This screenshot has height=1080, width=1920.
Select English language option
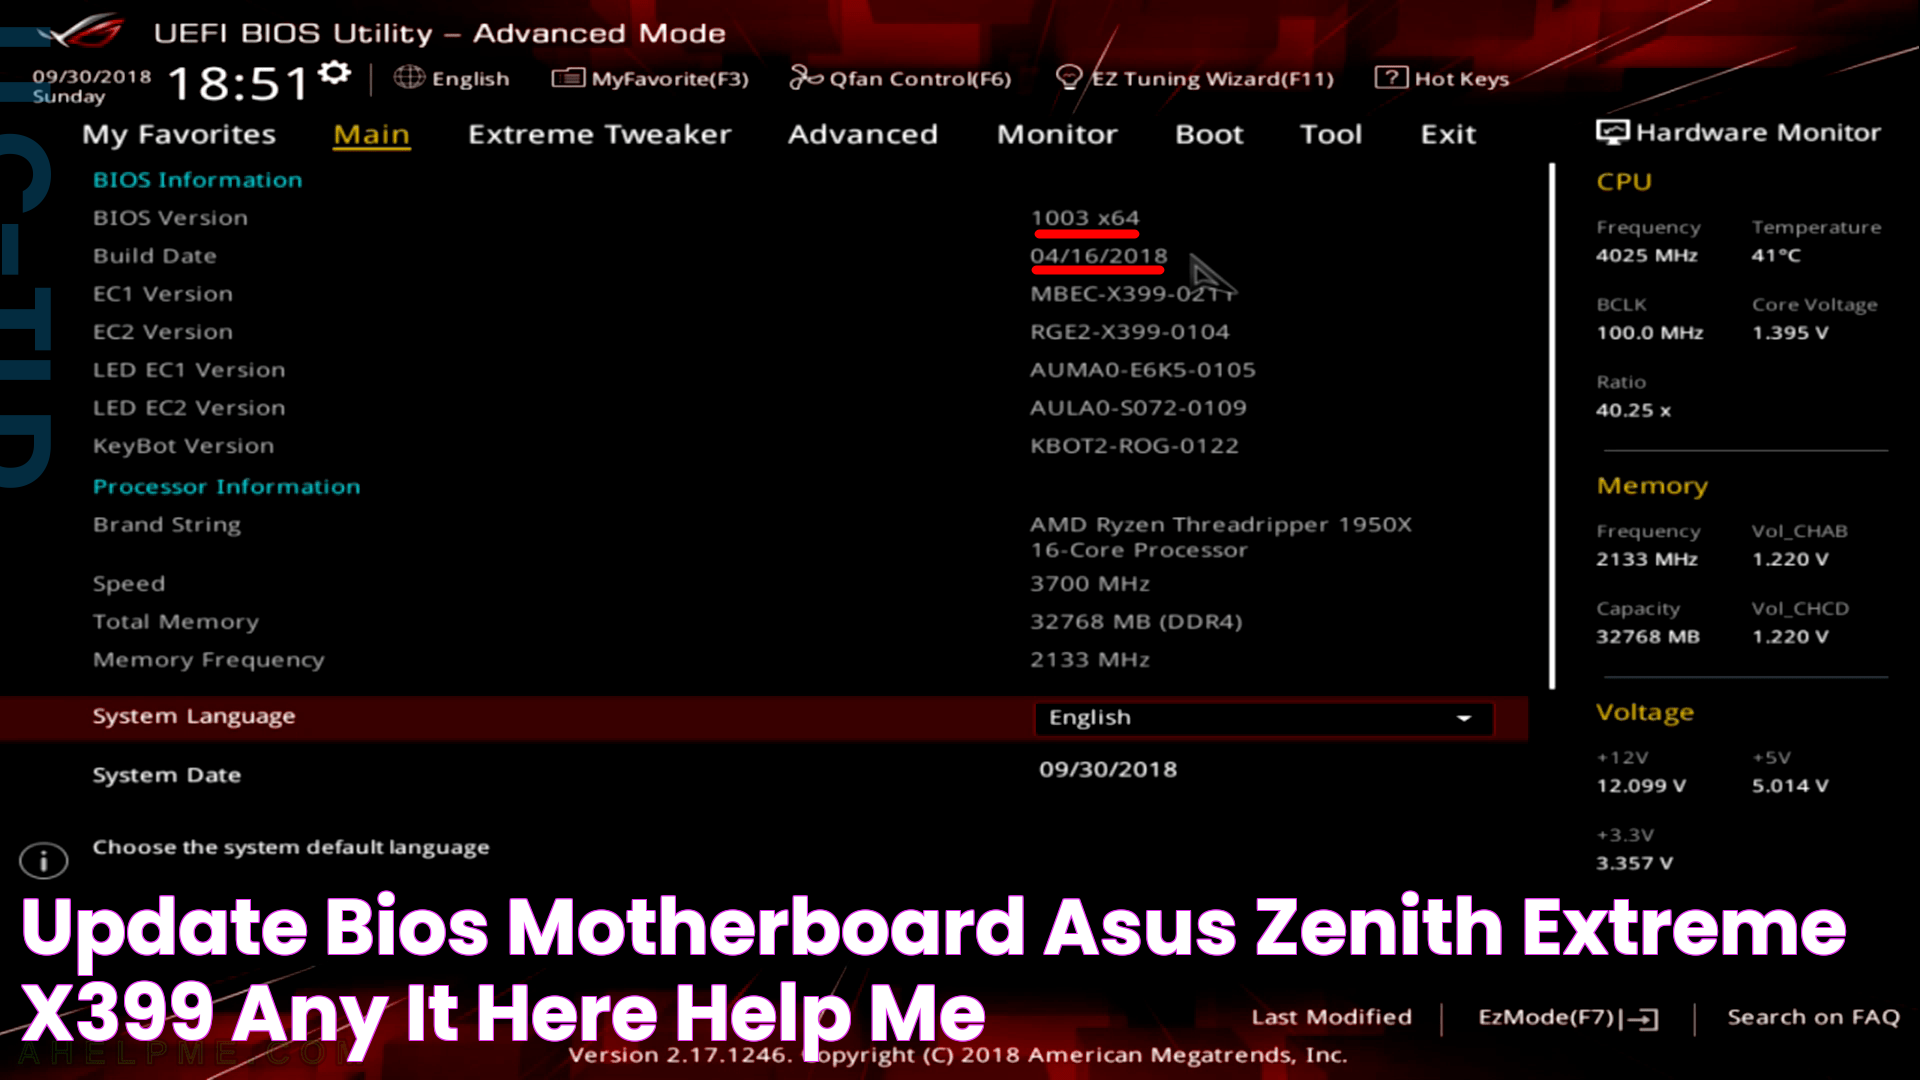coord(1259,716)
